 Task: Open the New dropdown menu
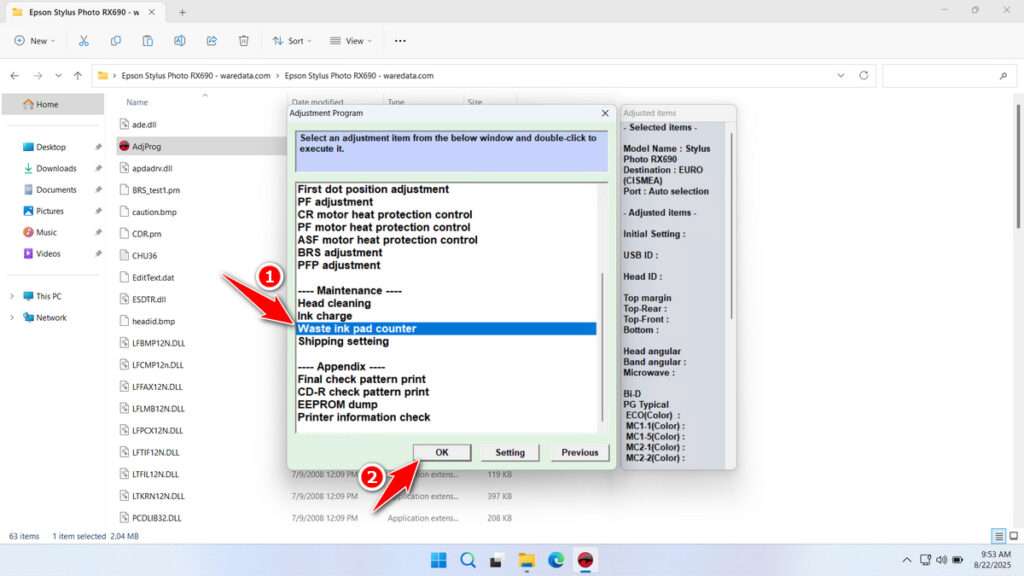click(35, 40)
